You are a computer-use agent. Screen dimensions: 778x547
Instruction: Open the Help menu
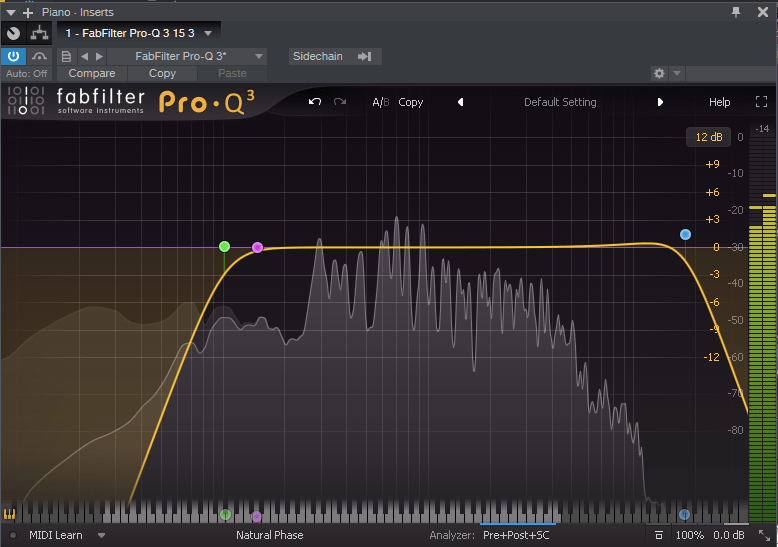point(719,102)
